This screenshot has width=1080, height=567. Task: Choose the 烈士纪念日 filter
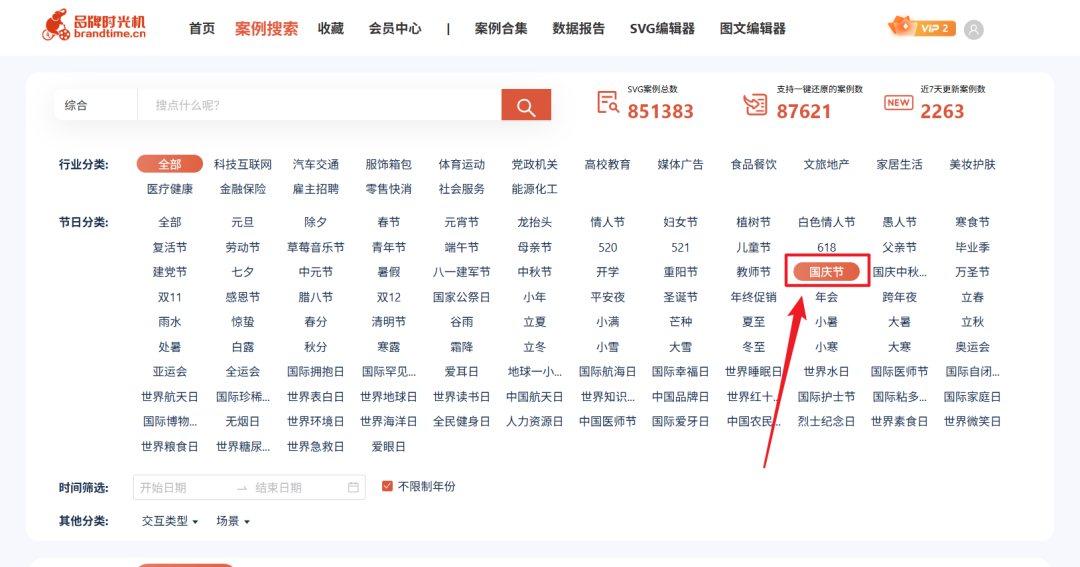click(827, 421)
